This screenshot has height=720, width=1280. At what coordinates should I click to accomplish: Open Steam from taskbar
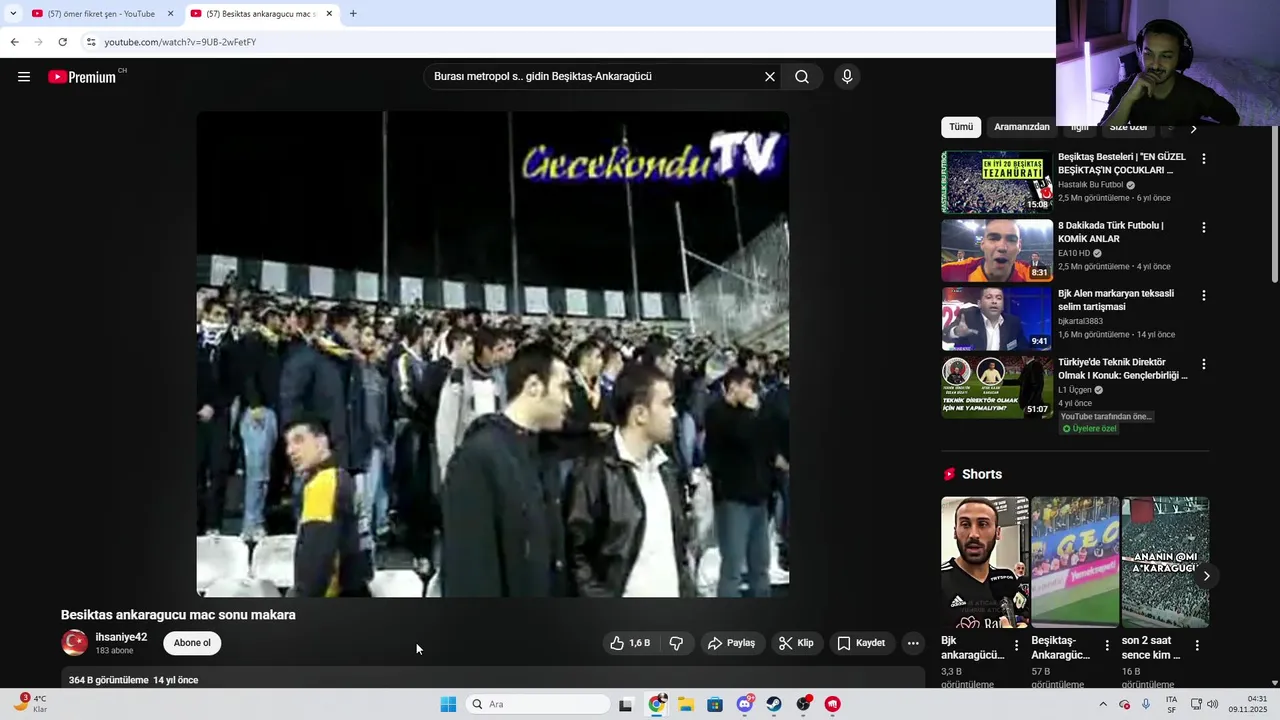(x=774, y=704)
